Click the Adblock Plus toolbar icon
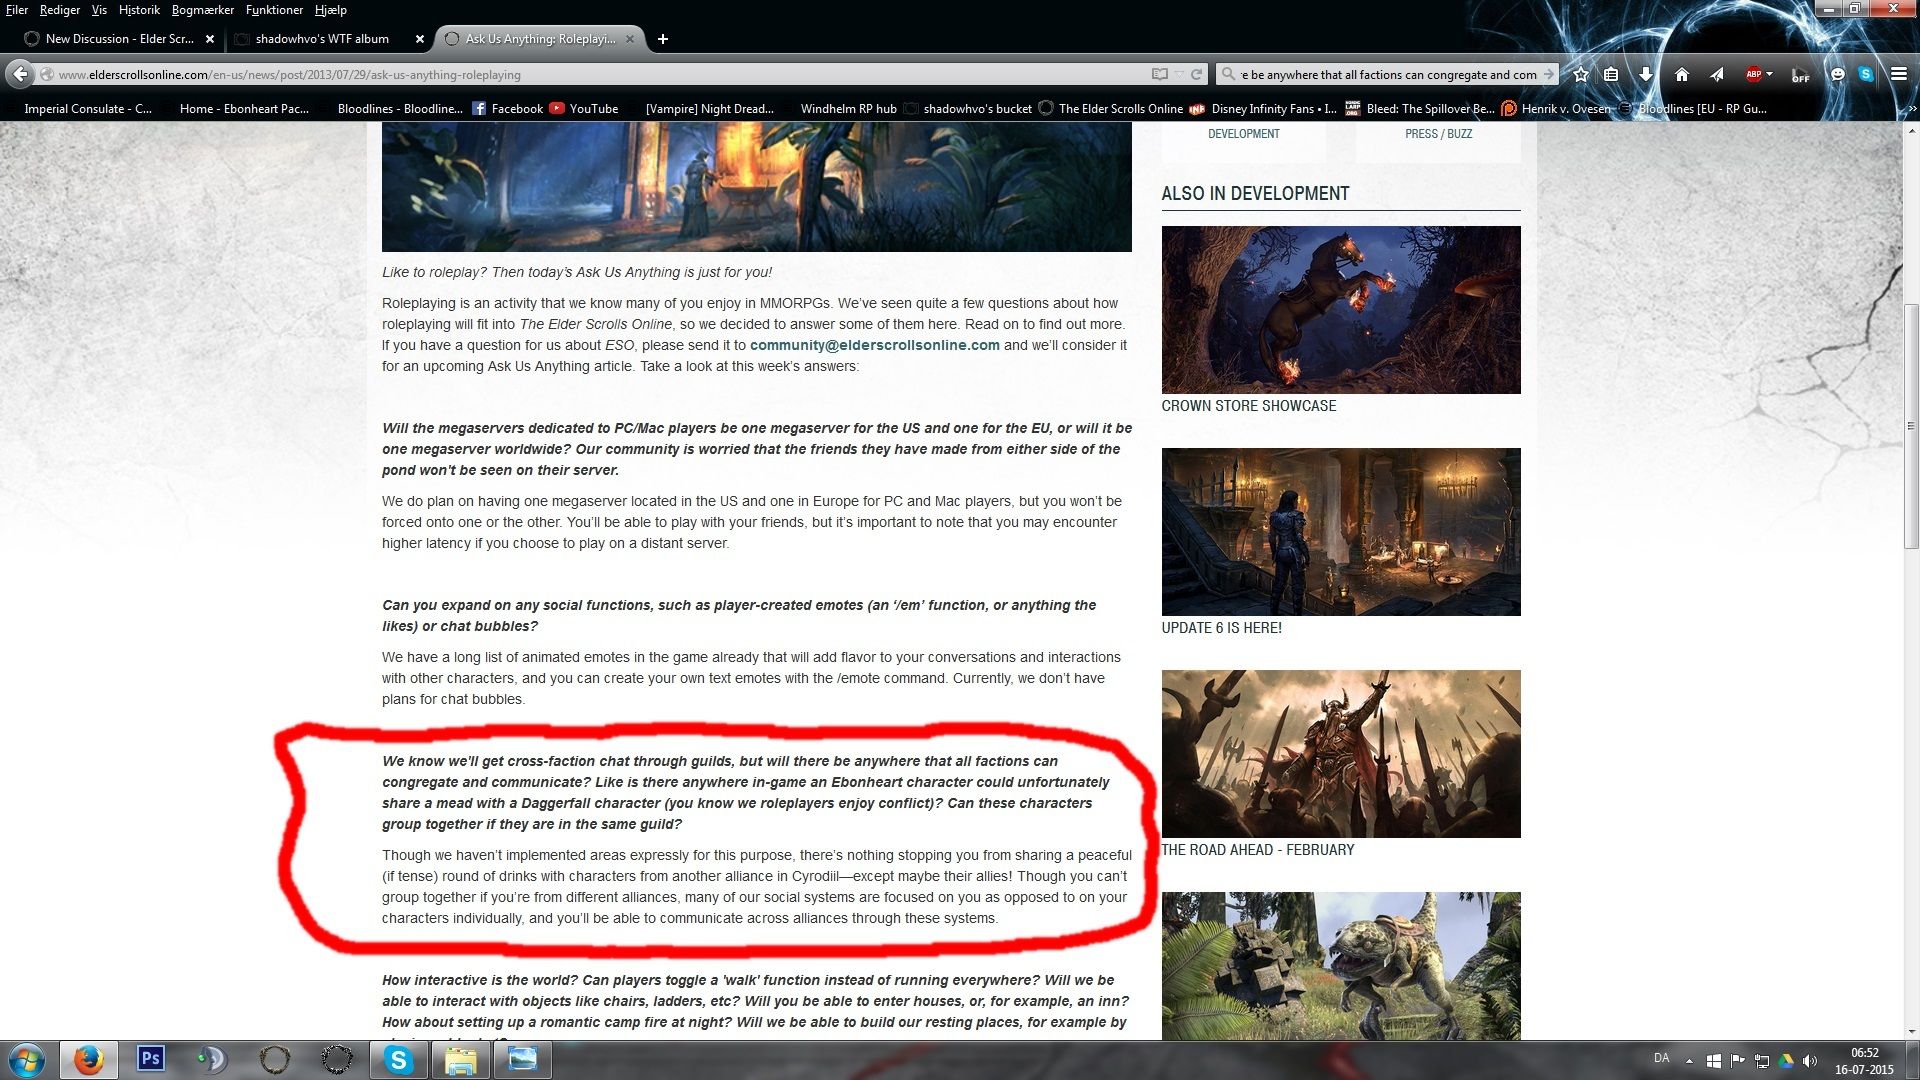Screen dimensions: 1920x1080 pos(1754,73)
